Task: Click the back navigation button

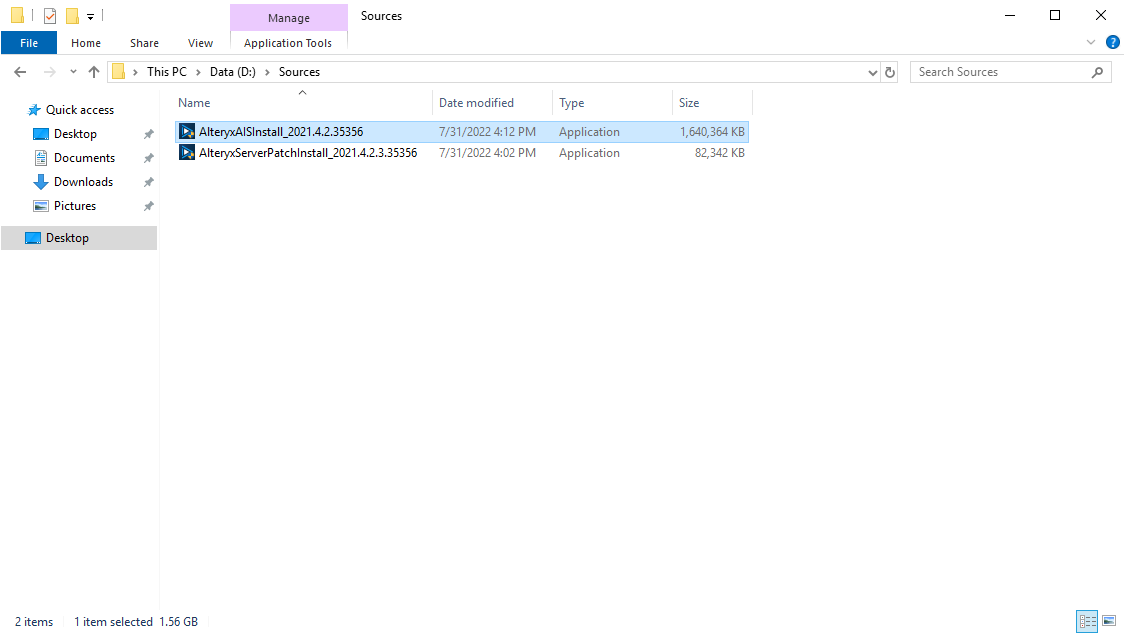Action: [20, 71]
